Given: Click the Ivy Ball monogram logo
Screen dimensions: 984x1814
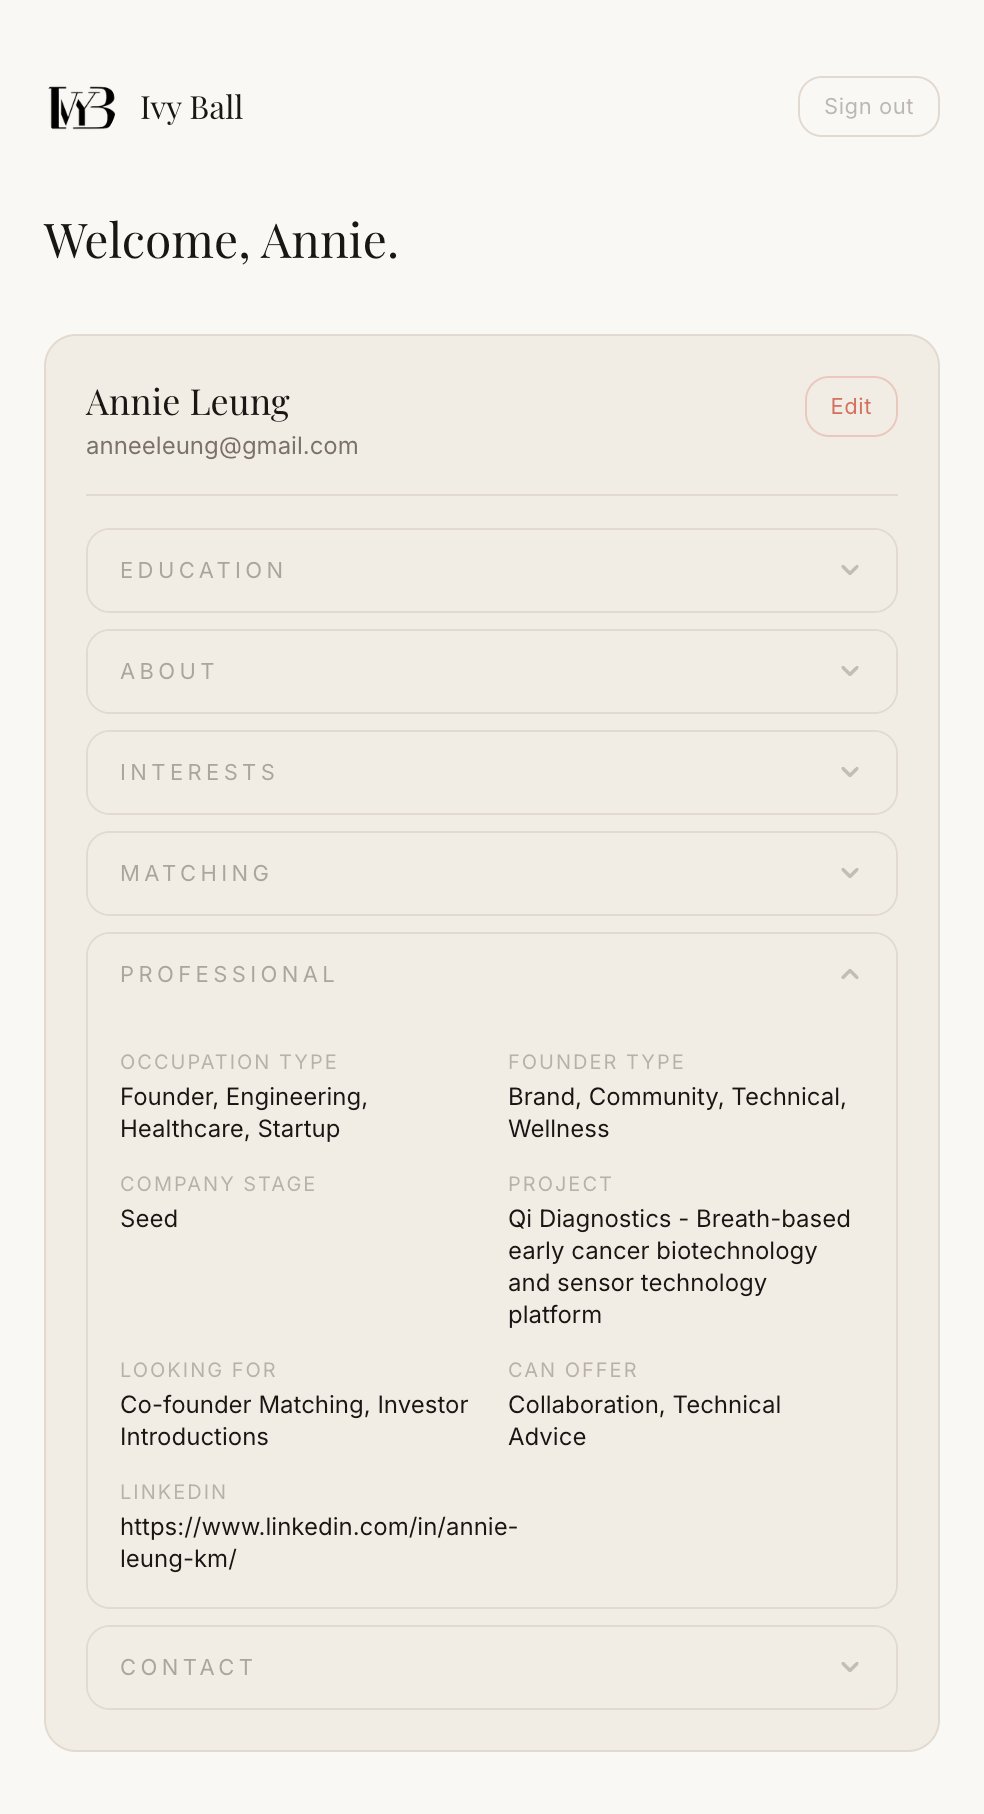Looking at the screenshot, I should (x=82, y=107).
